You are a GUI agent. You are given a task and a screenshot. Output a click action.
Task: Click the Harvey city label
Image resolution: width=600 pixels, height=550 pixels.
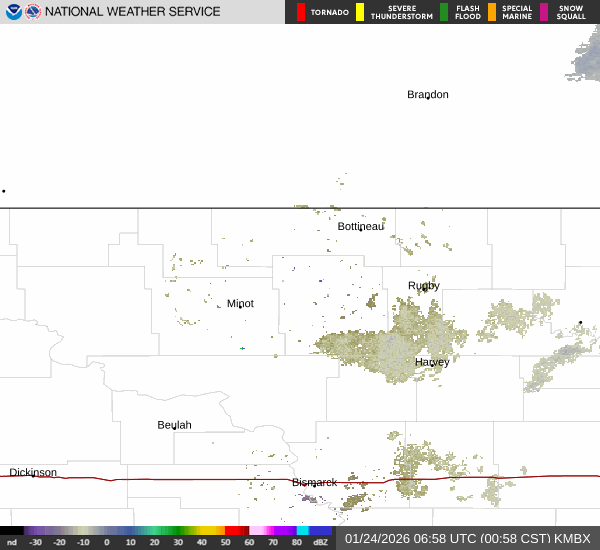tap(432, 362)
